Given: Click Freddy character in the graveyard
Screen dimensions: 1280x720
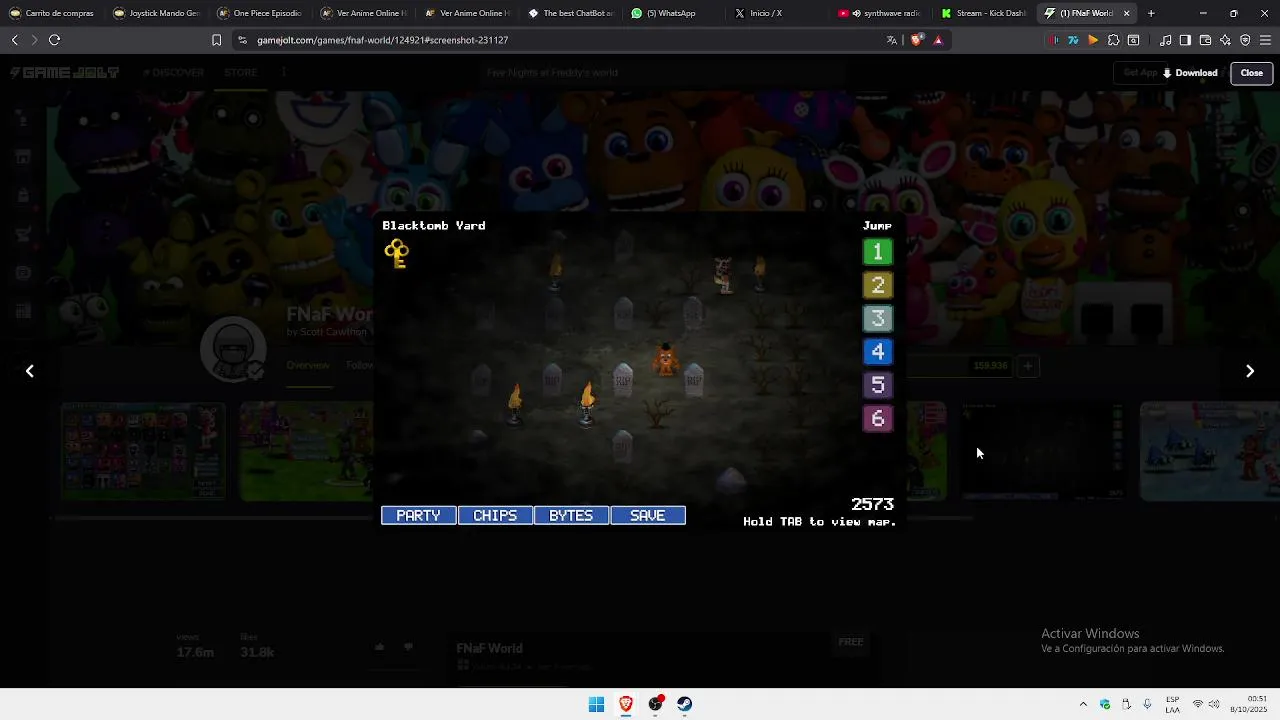Looking at the screenshot, I should (x=666, y=360).
